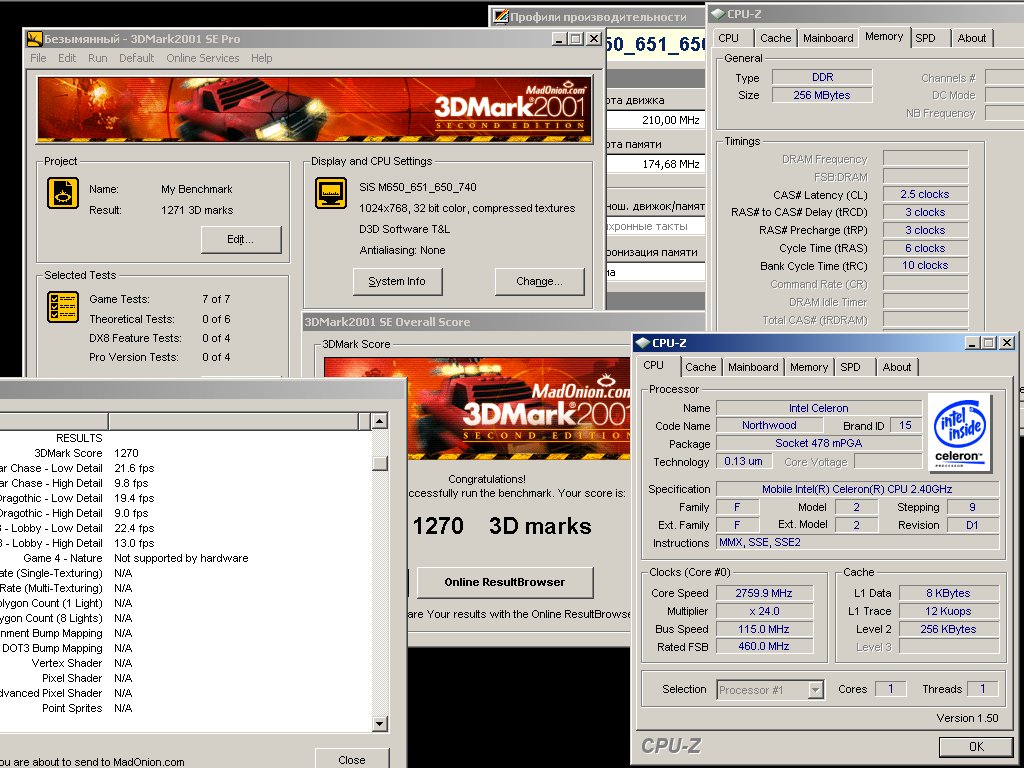Click the Instructions field MMX, SSE, SSE2
The image size is (1024, 768).
[x=857, y=542]
